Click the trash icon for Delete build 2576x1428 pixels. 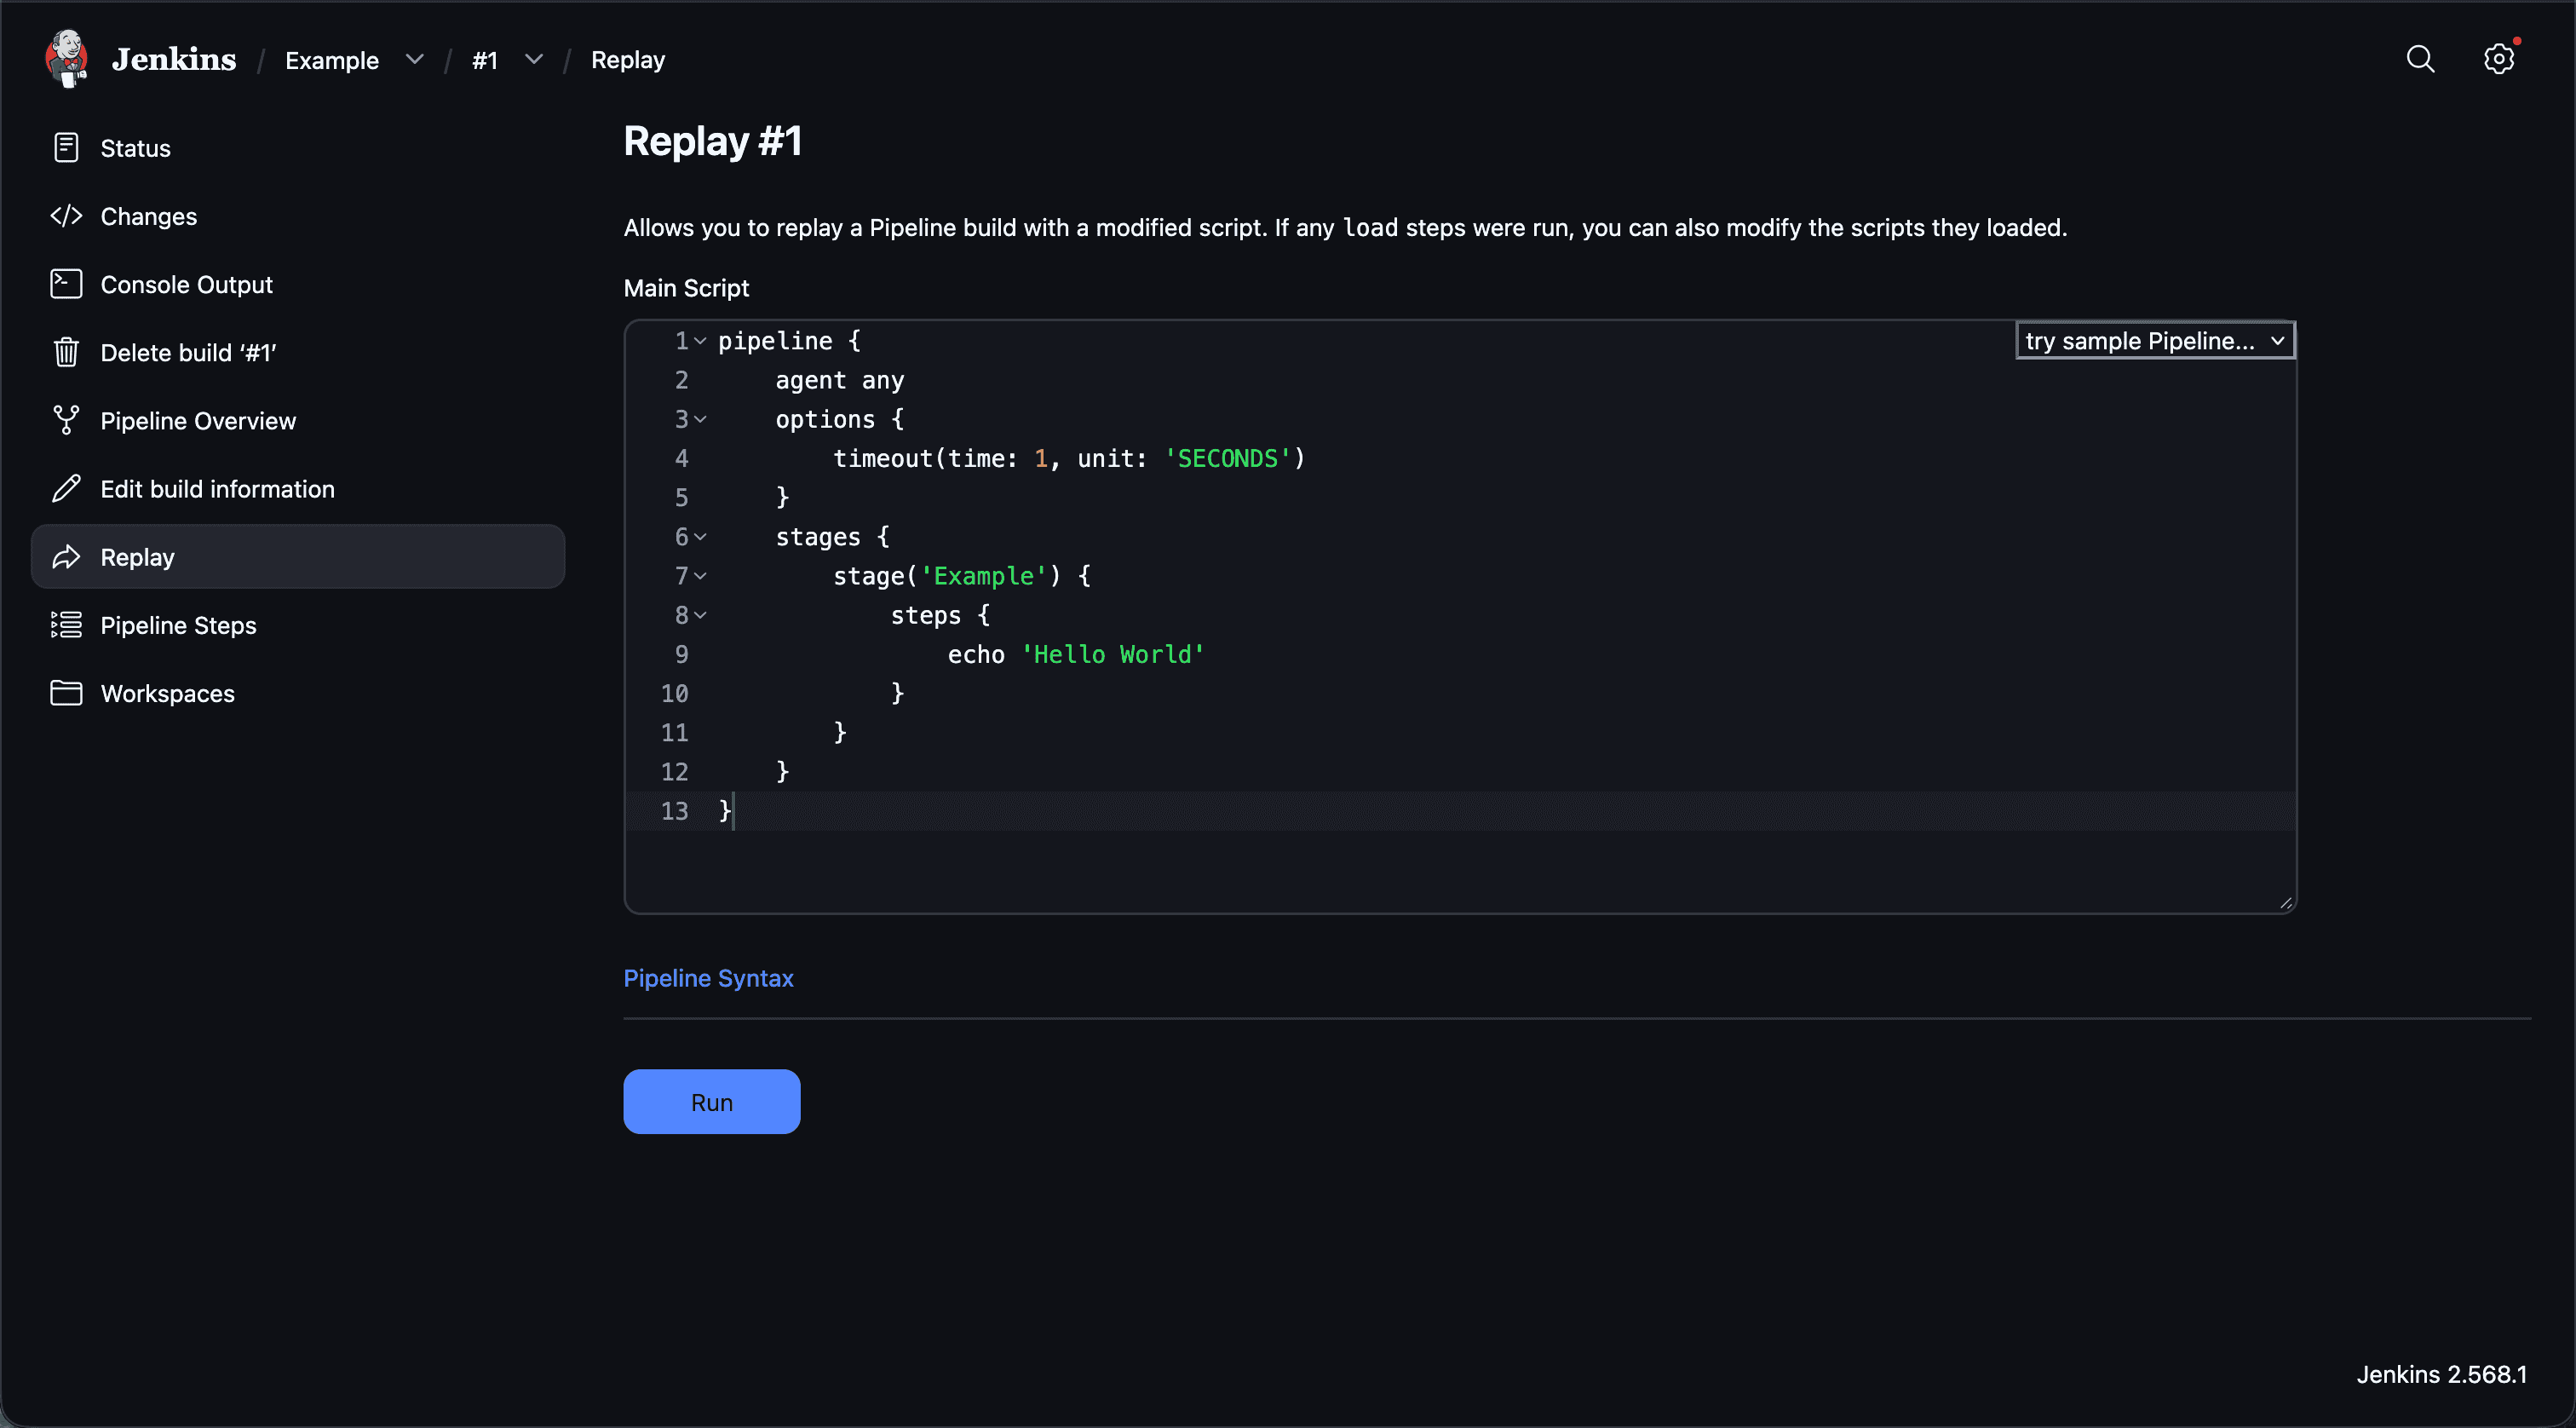pyautogui.click(x=66, y=352)
